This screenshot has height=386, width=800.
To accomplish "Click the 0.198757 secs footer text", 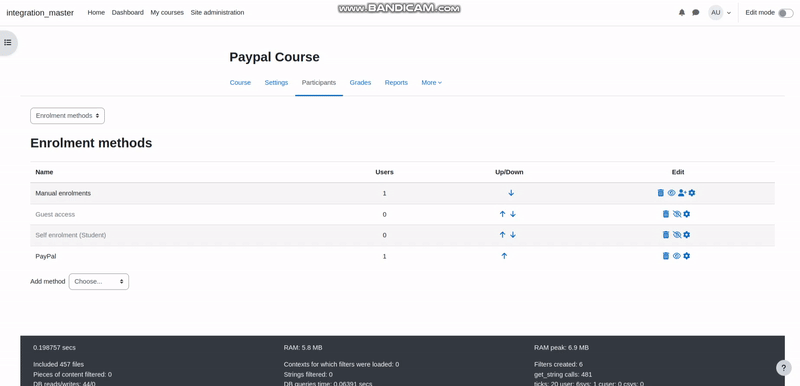I will pos(55,348).
